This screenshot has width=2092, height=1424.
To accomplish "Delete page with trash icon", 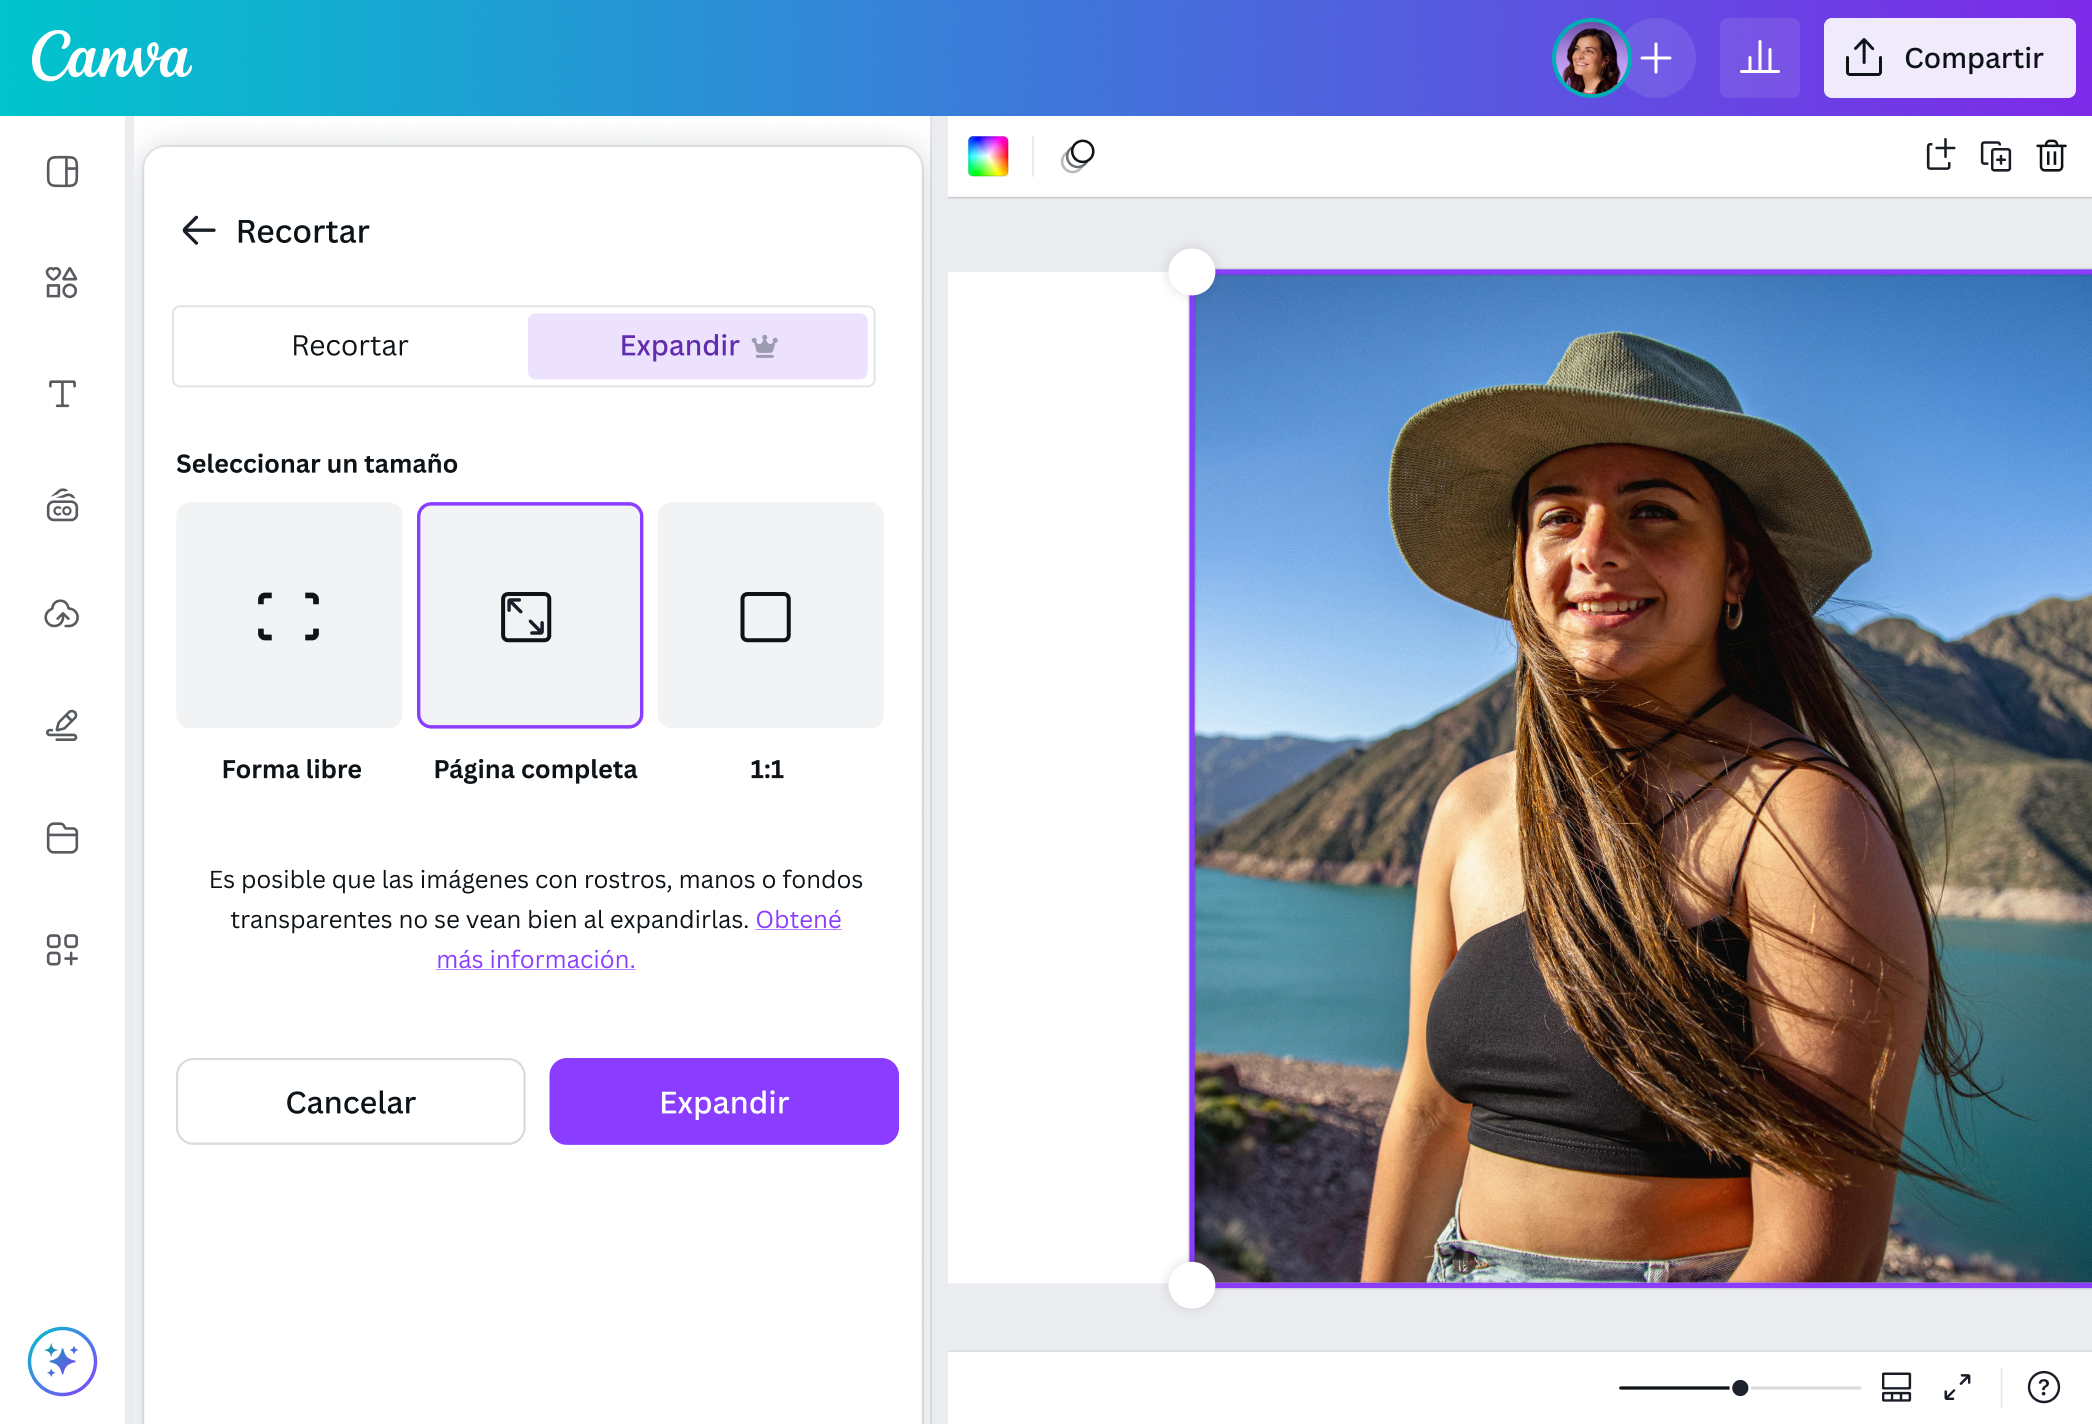I will click(2051, 156).
